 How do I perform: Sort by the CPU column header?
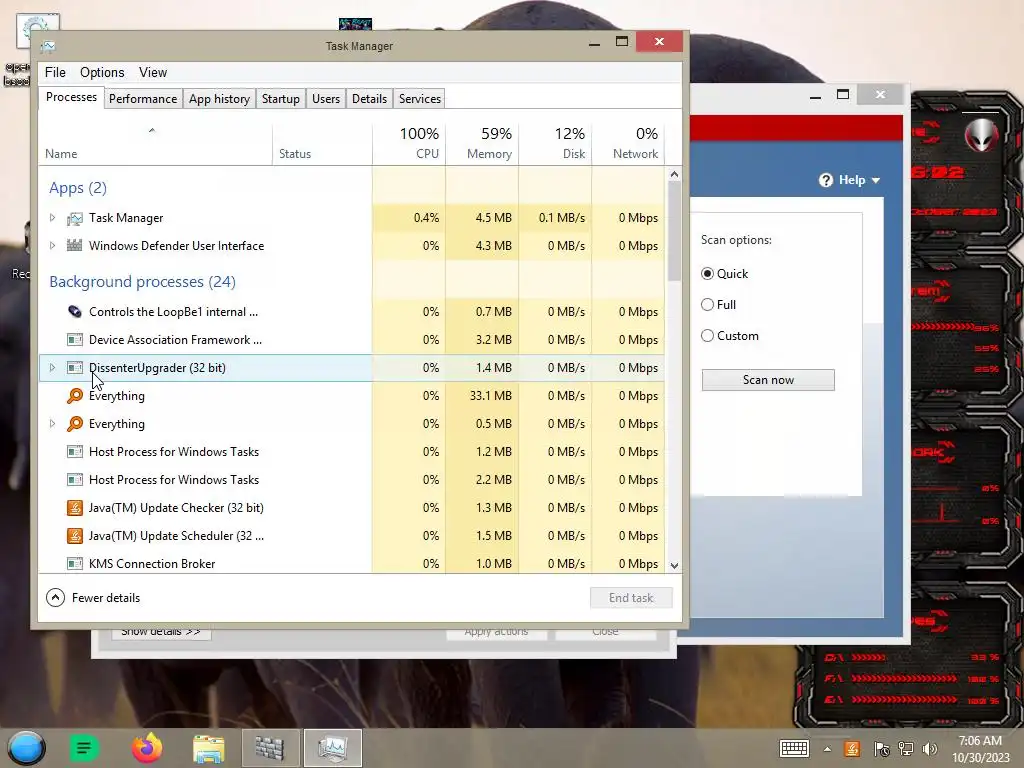pos(409,143)
